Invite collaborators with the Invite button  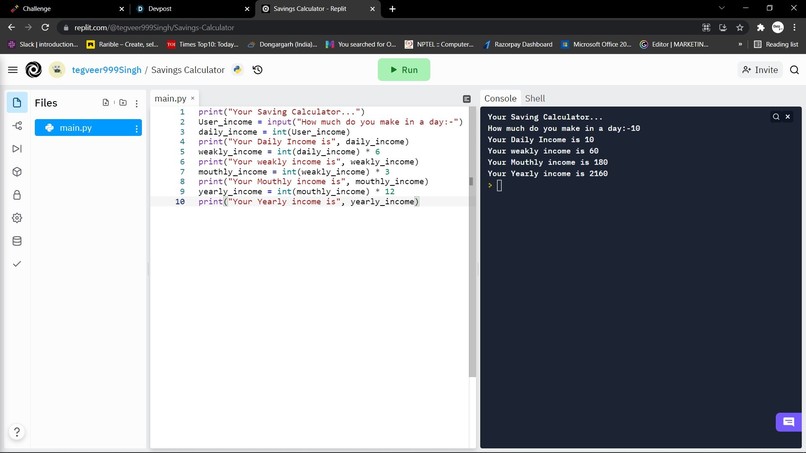[x=760, y=69]
